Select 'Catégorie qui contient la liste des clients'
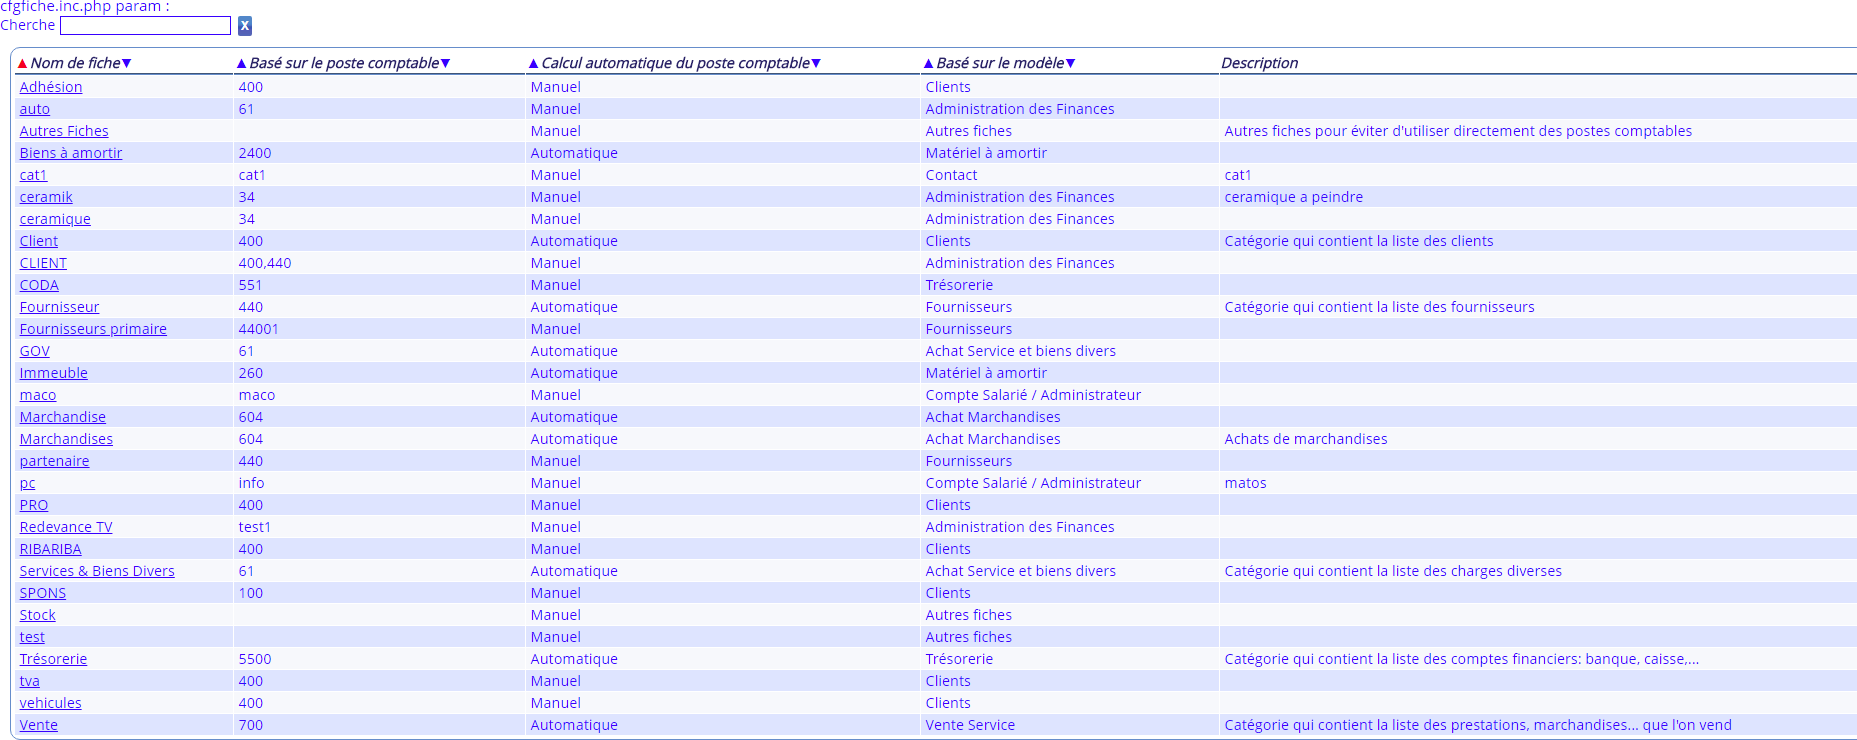1857x740 pixels. tap(1359, 241)
